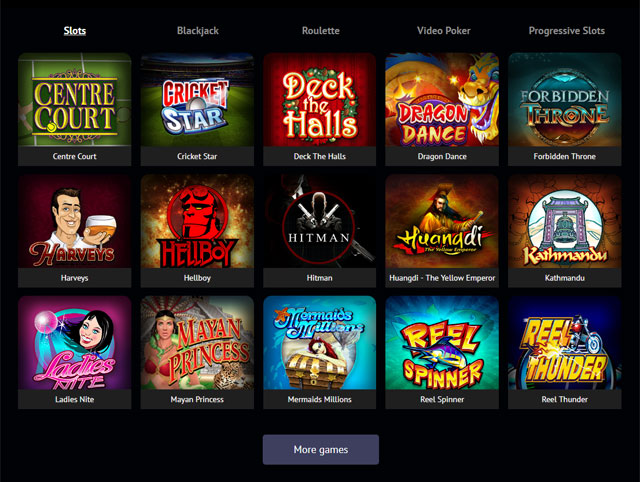Launch the Cricket Star game tile
This screenshot has width=640, height=482.
pos(197,100)
